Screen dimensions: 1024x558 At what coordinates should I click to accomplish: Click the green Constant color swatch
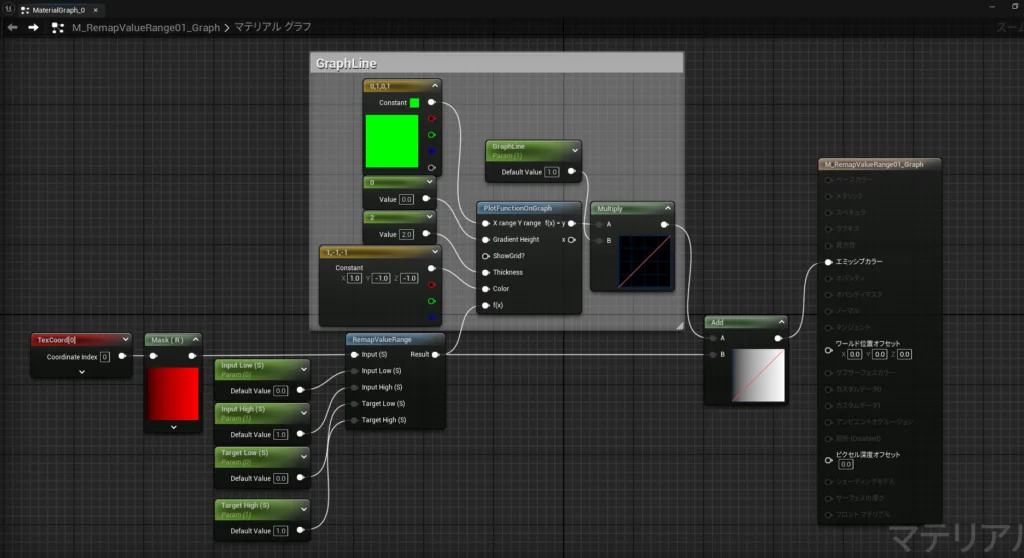click(414, 102)
